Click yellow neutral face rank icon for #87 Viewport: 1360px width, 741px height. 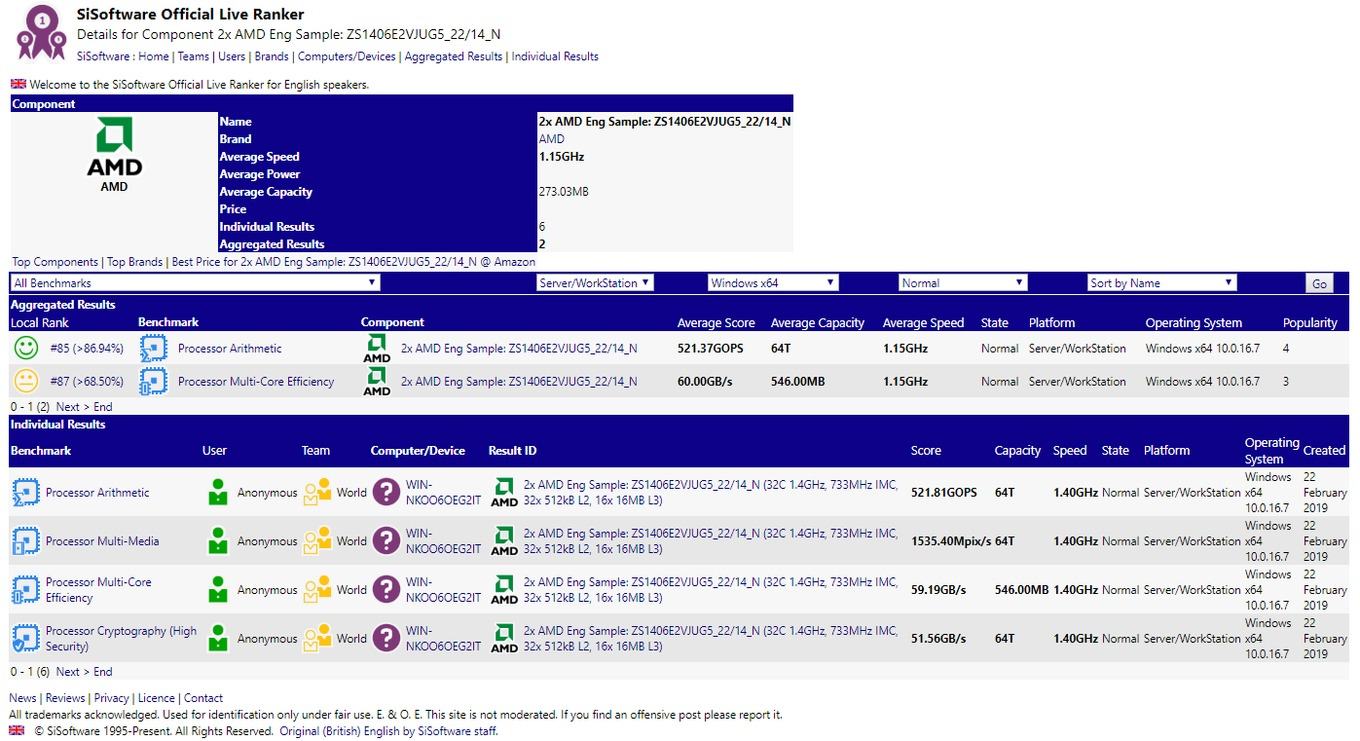point(26,381)
